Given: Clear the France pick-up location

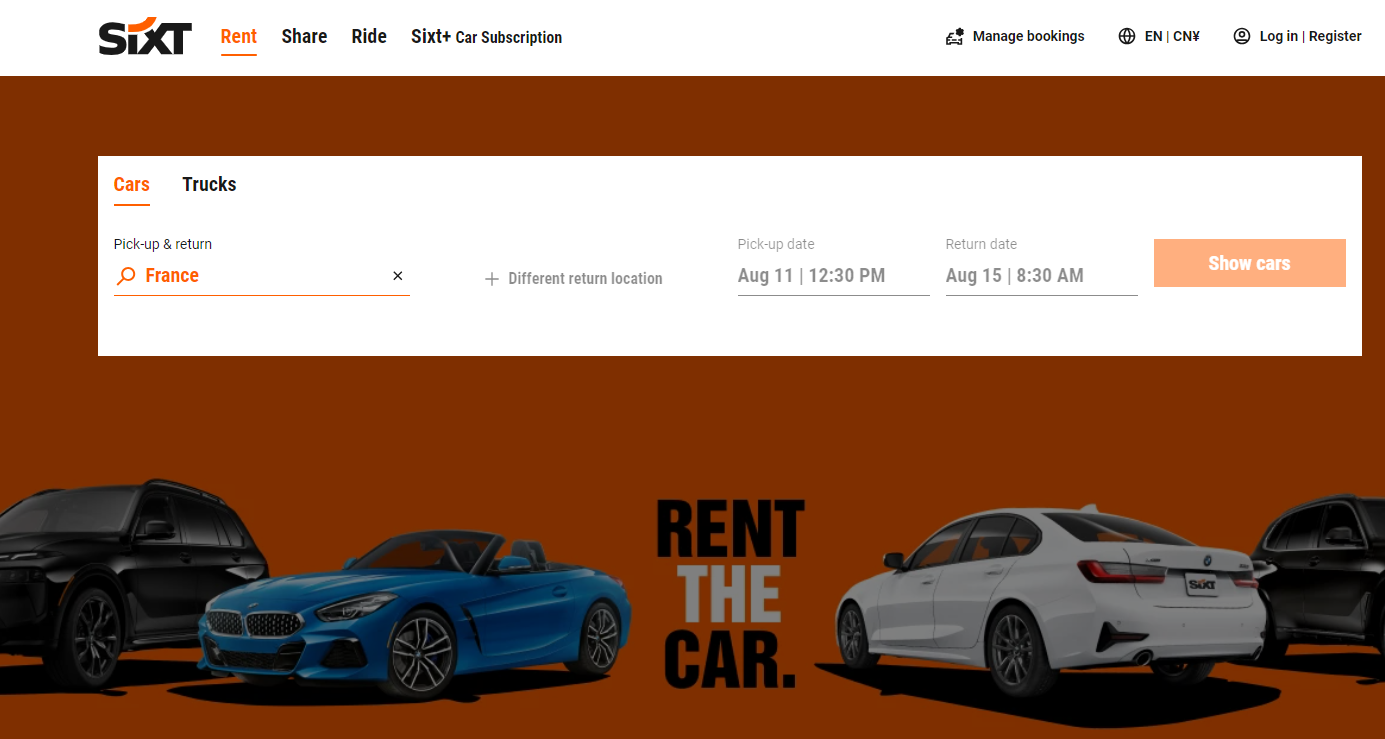Looking at the screenshot, I should (397, 276).
